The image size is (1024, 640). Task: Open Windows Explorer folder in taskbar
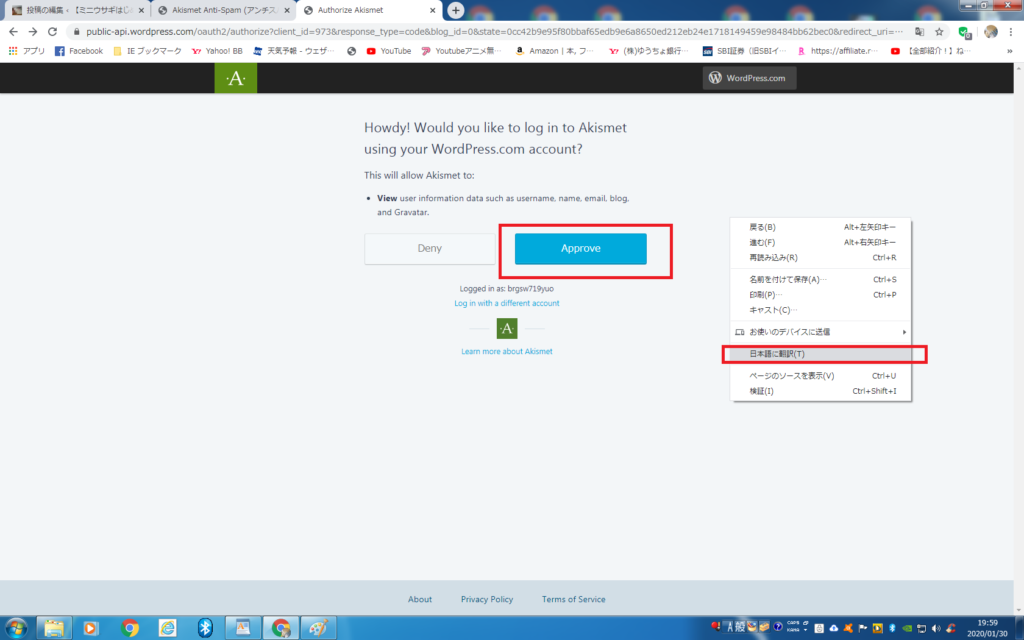point(53,627)
